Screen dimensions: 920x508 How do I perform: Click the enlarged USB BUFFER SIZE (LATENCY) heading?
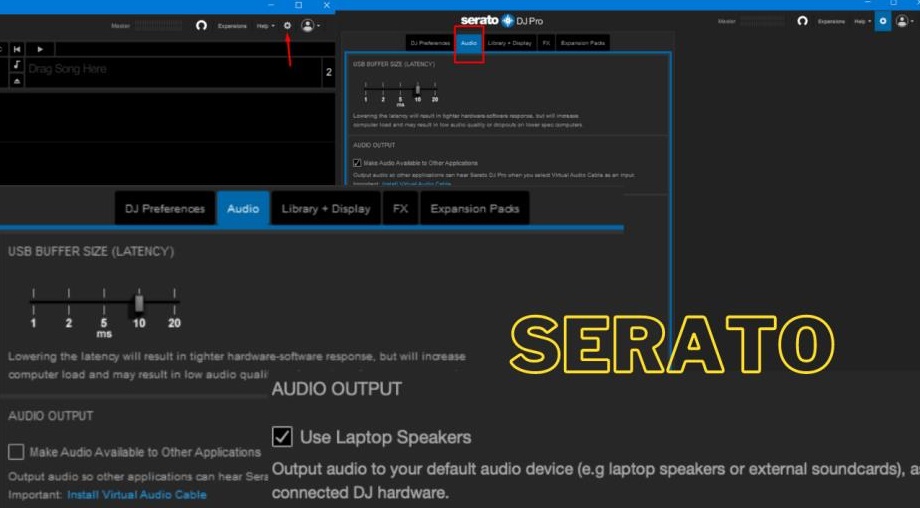coord(91,251)
